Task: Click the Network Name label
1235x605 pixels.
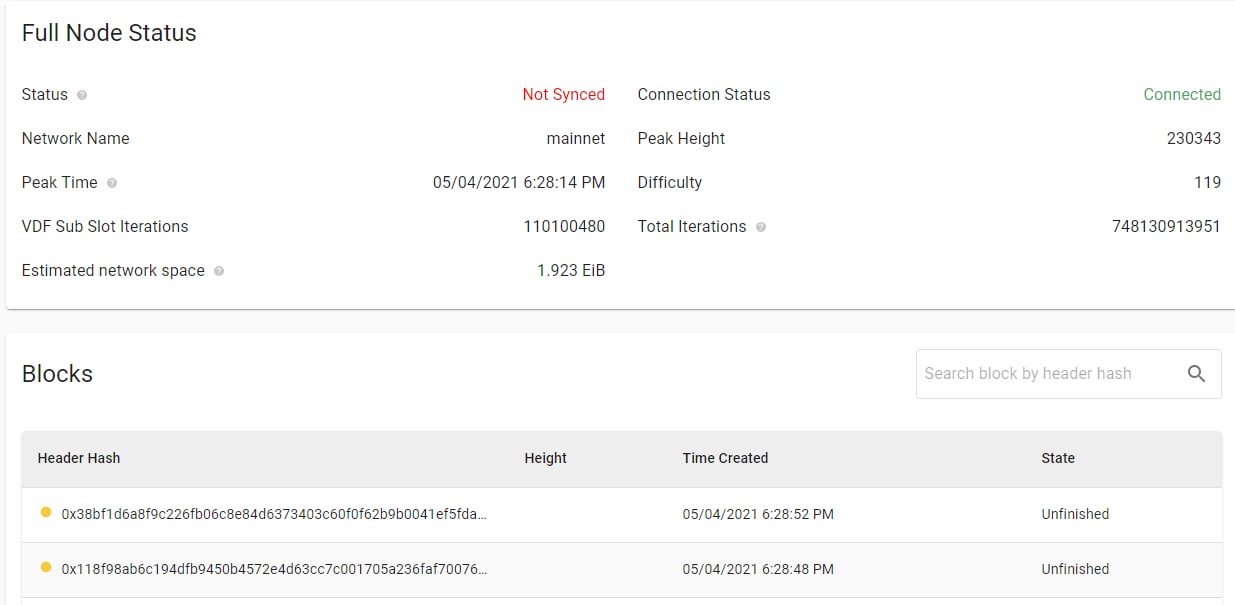Action: tap(76, 139)
